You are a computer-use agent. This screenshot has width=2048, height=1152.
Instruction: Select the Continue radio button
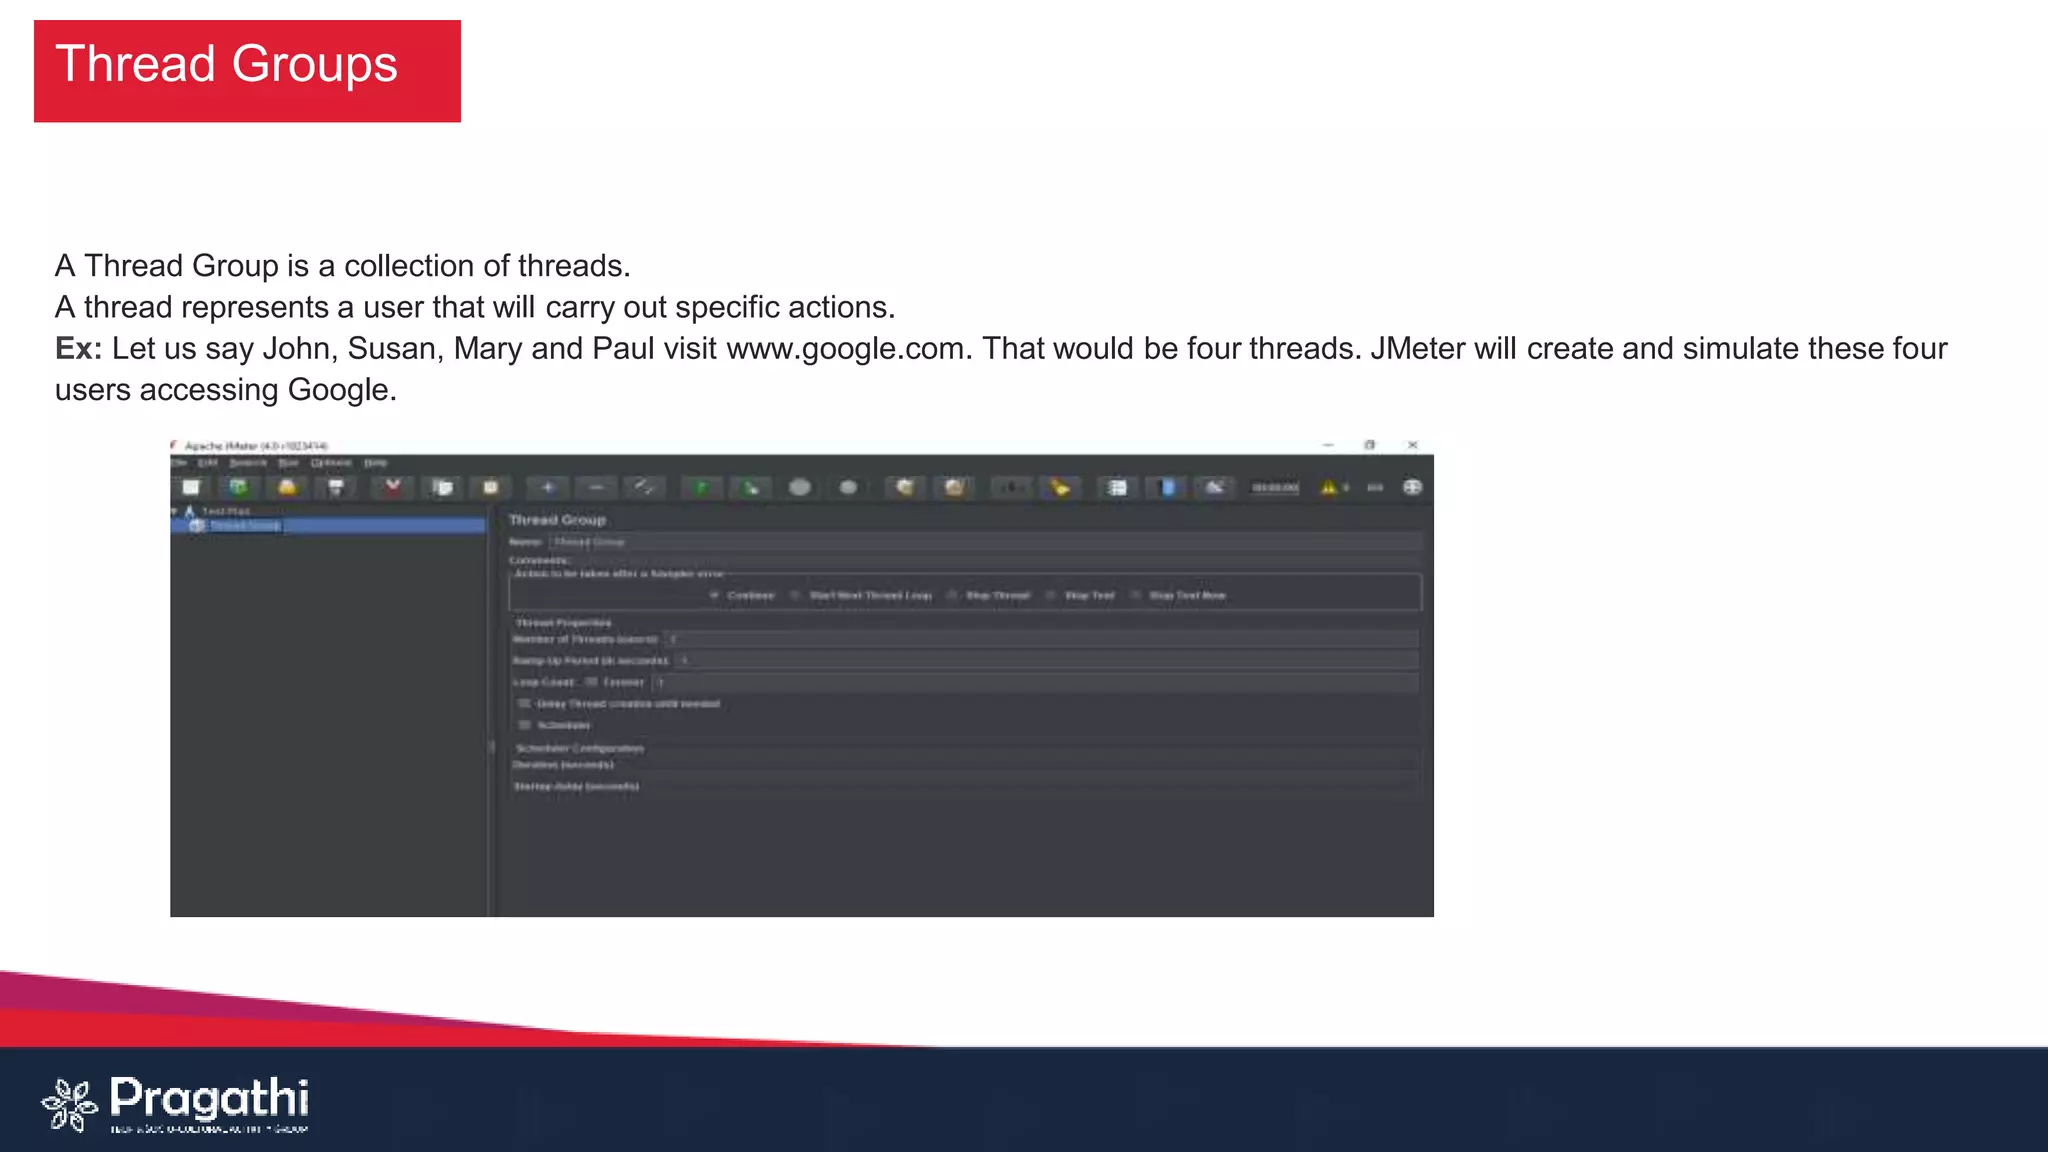pyautogui.click(x=714, y=595)
